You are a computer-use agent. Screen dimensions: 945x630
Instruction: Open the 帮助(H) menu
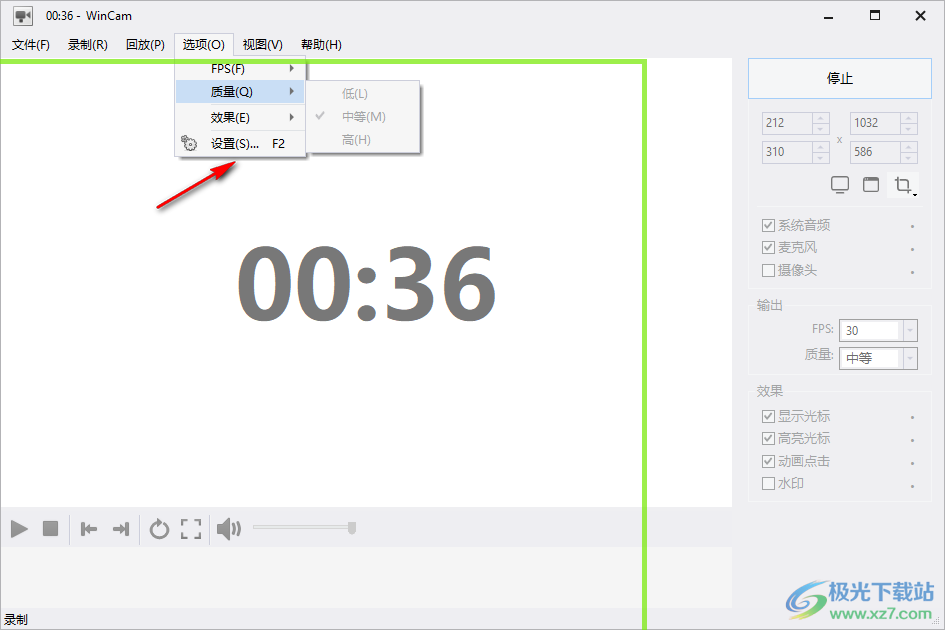(321, 45)
